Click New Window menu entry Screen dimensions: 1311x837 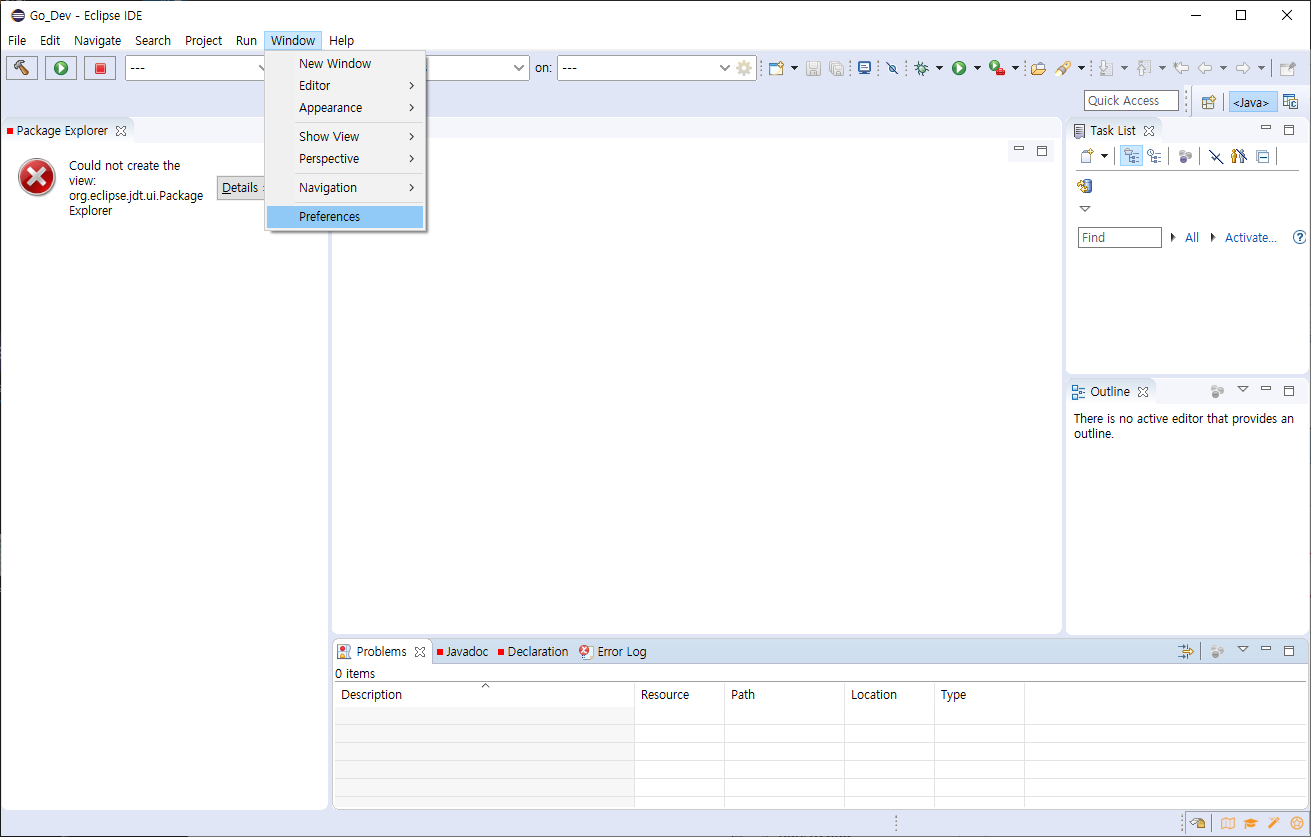click(345, 64)
